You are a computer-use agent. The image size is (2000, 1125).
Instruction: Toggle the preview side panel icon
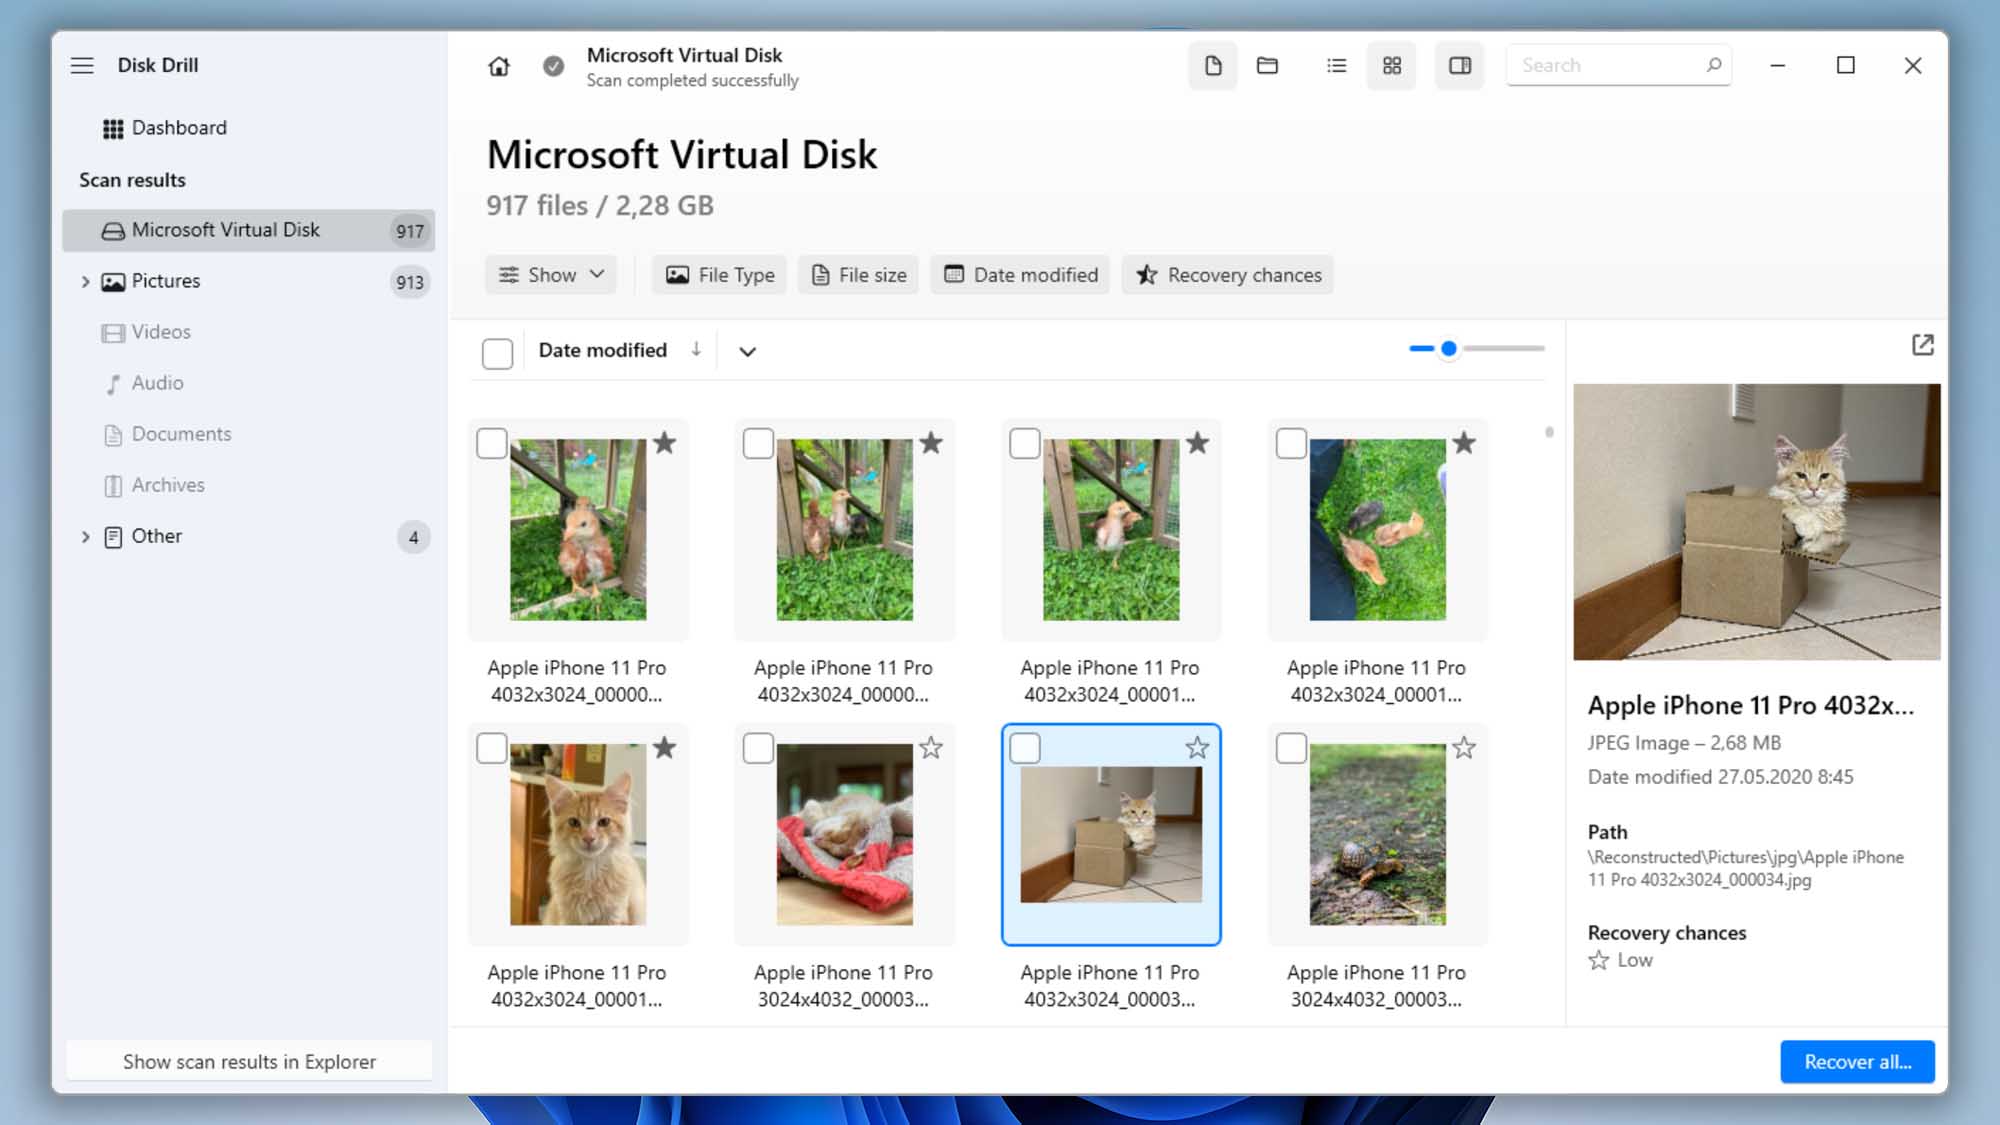coord(1460,66)
